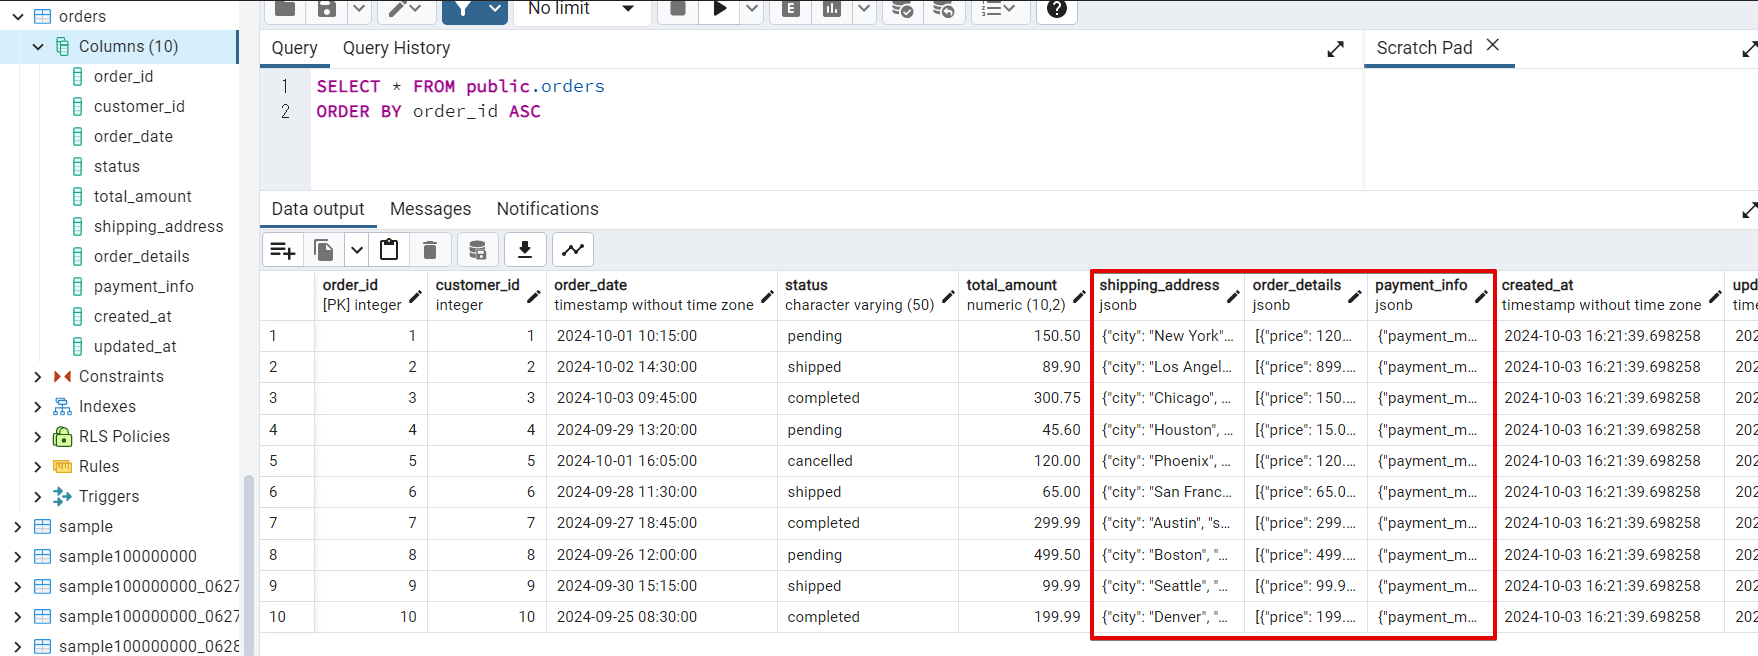
Task: Click the shipping_address column edit pencil icon
Action: coord(1233,296)
